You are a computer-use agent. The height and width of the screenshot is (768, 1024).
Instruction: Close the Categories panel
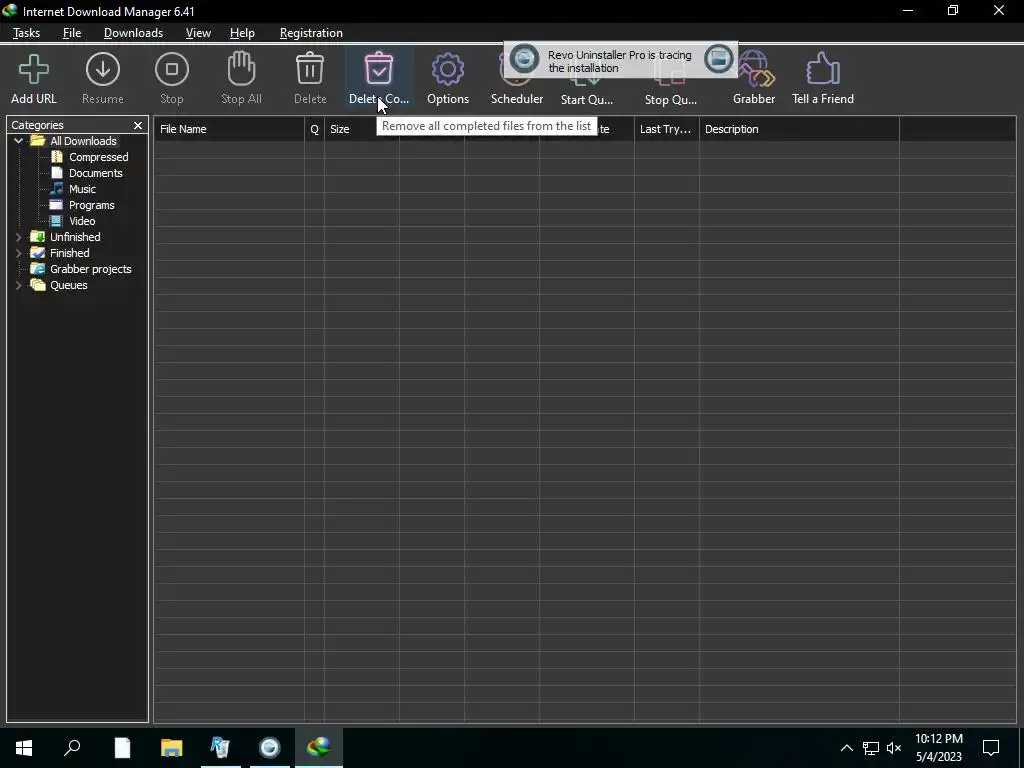tap(138, 125)
